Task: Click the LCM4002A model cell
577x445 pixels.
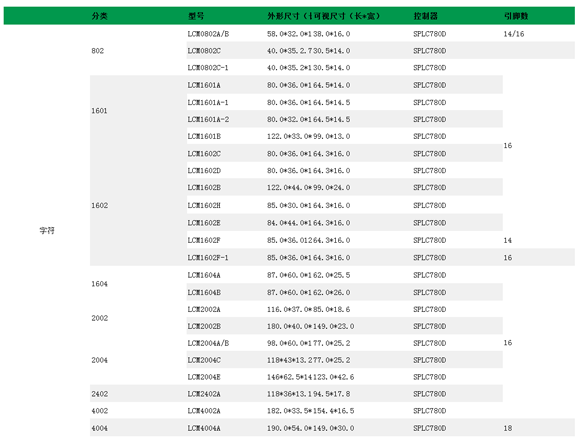Action: [x=204, y=411]
